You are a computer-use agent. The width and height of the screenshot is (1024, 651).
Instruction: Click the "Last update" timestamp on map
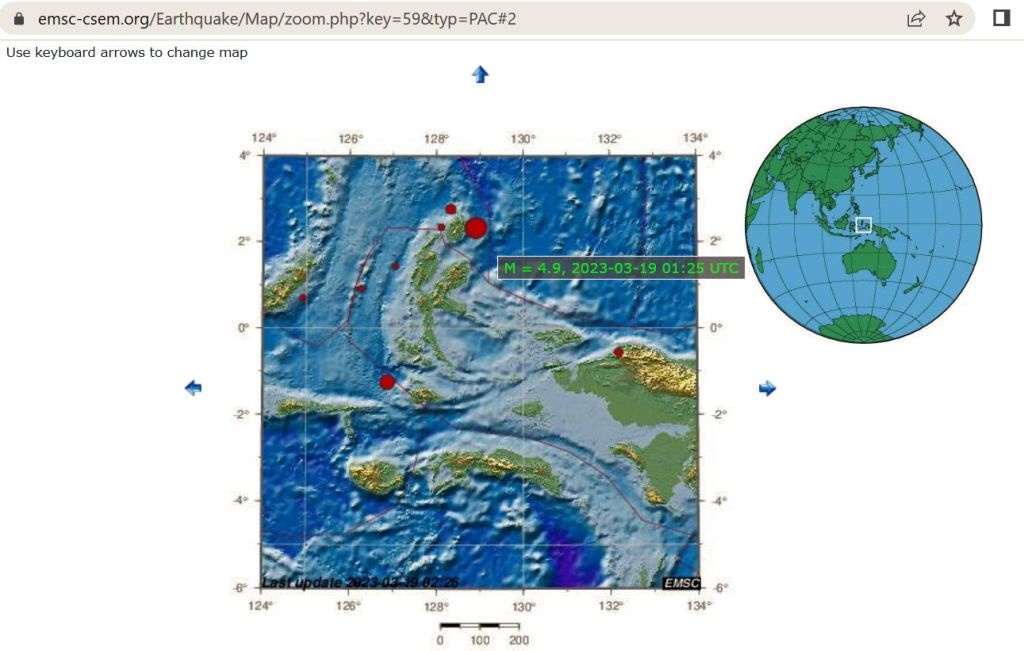[x=360, y=583]
